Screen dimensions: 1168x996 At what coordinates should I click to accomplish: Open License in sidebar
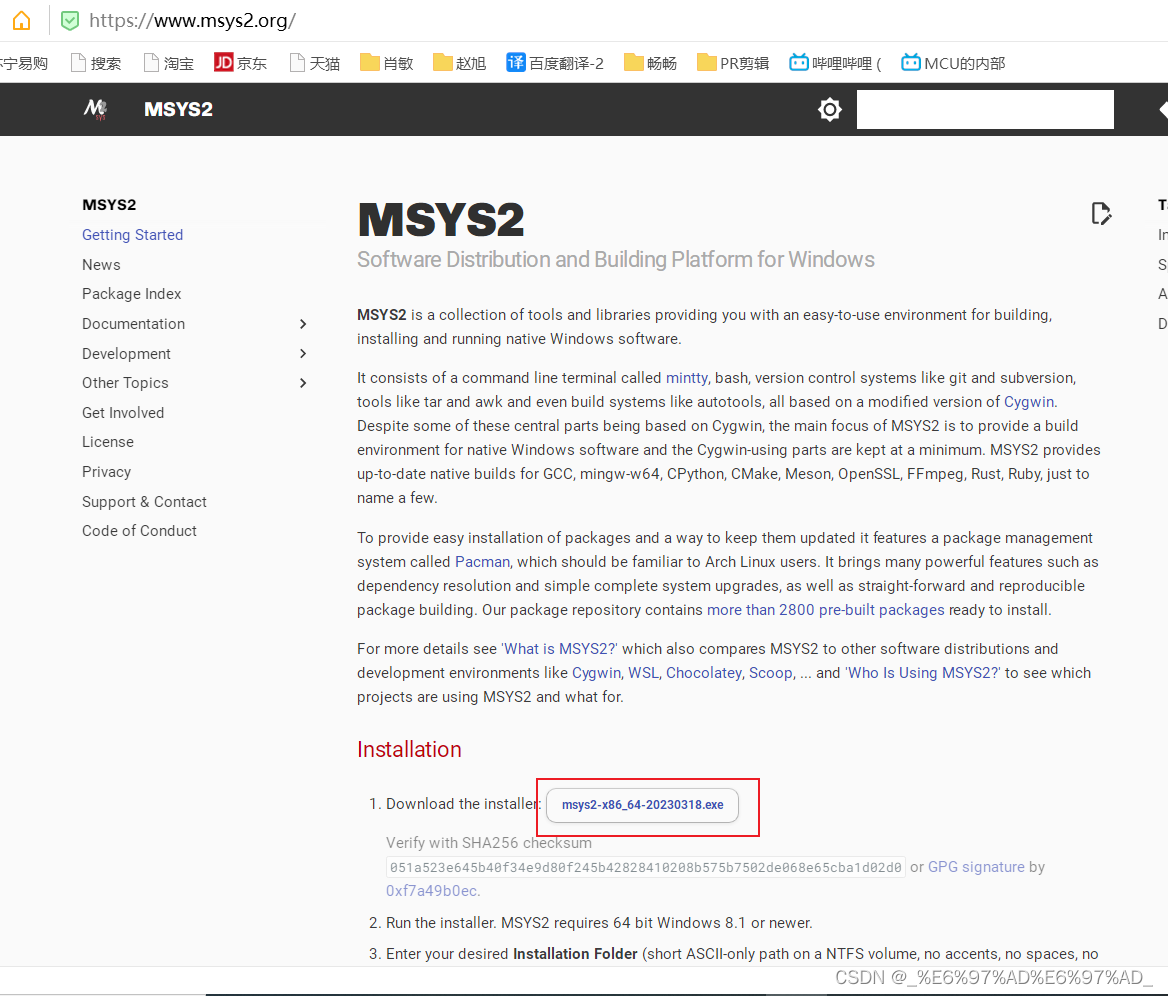108,442
